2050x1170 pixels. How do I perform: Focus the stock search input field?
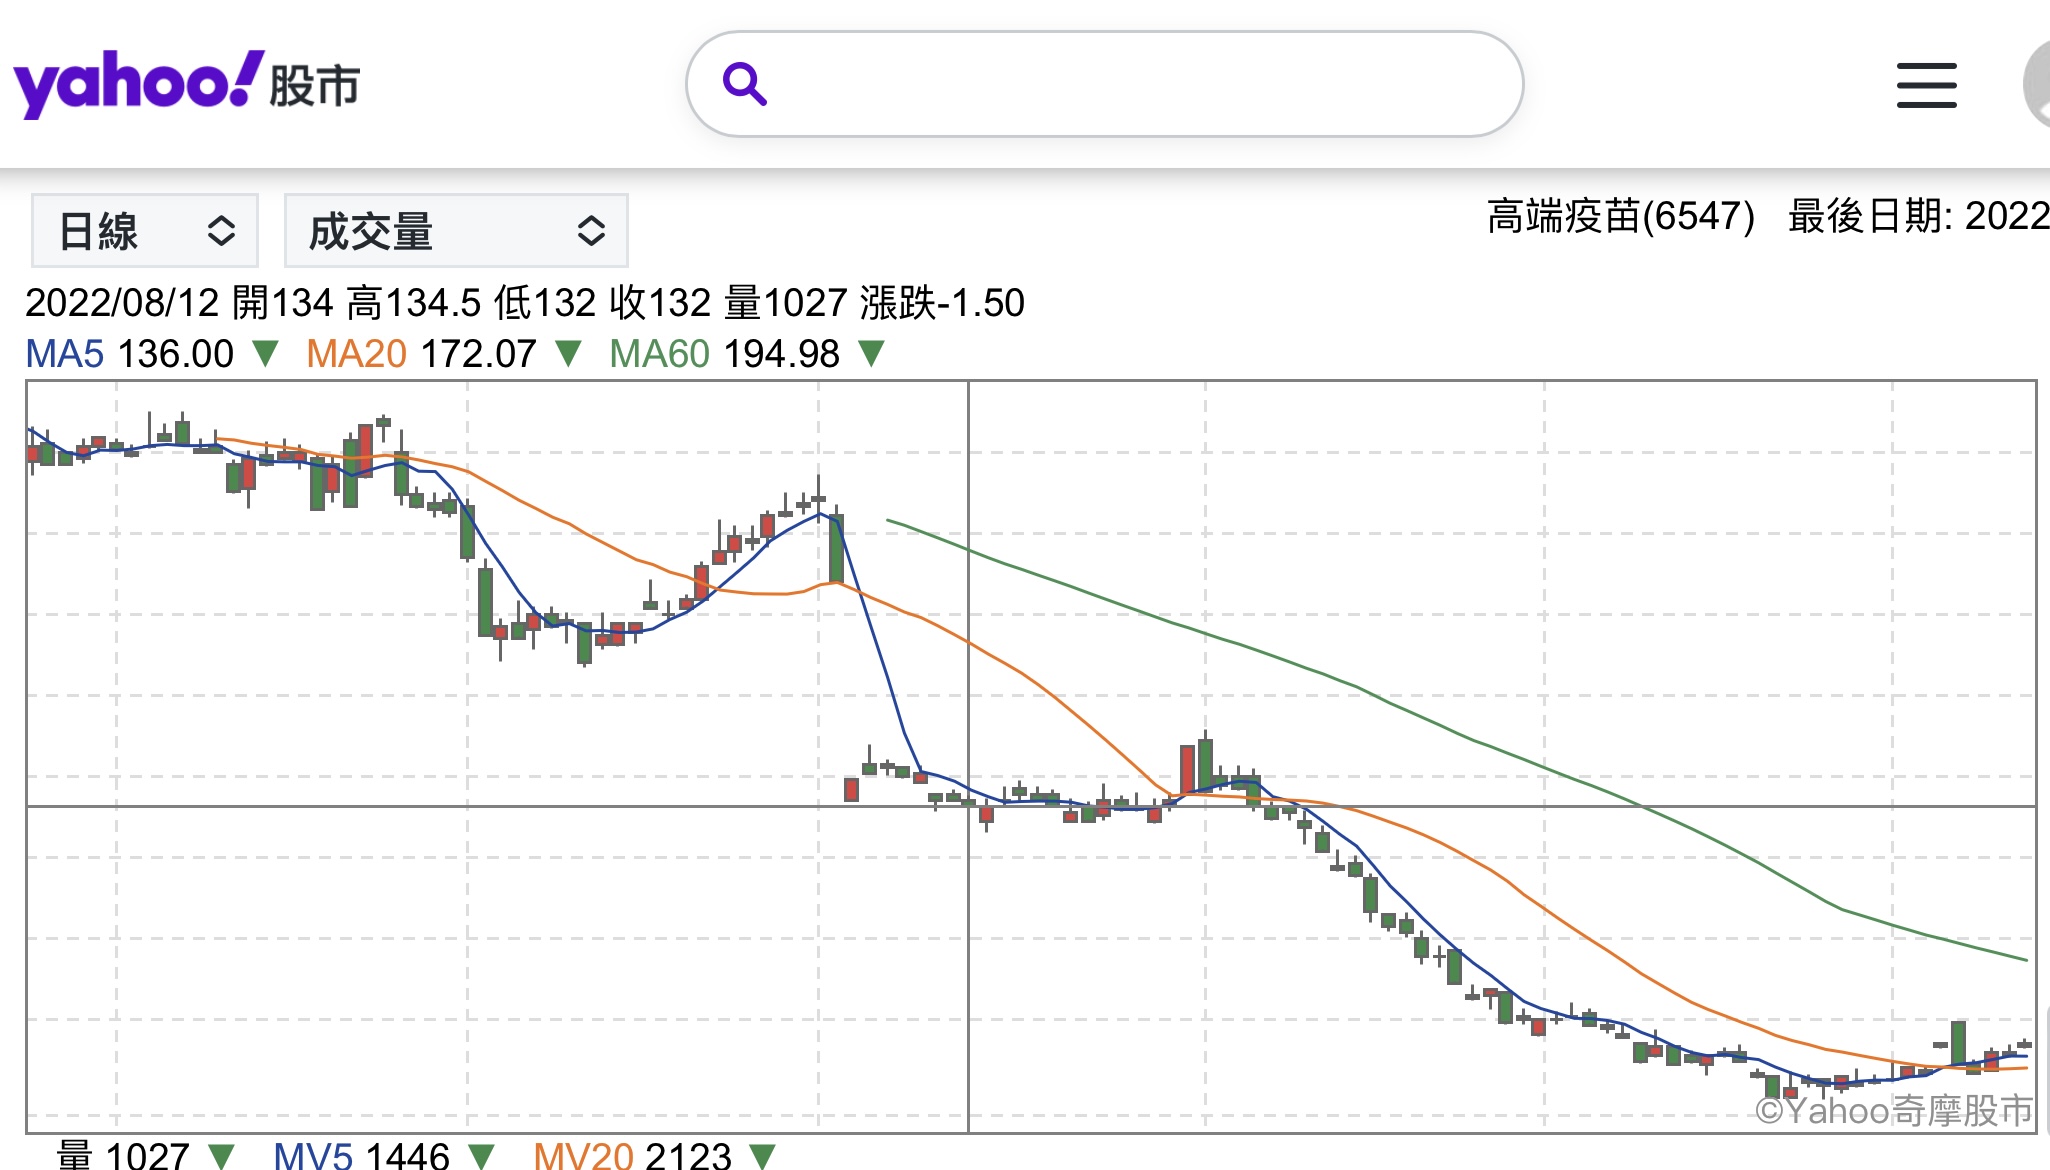1104,84
